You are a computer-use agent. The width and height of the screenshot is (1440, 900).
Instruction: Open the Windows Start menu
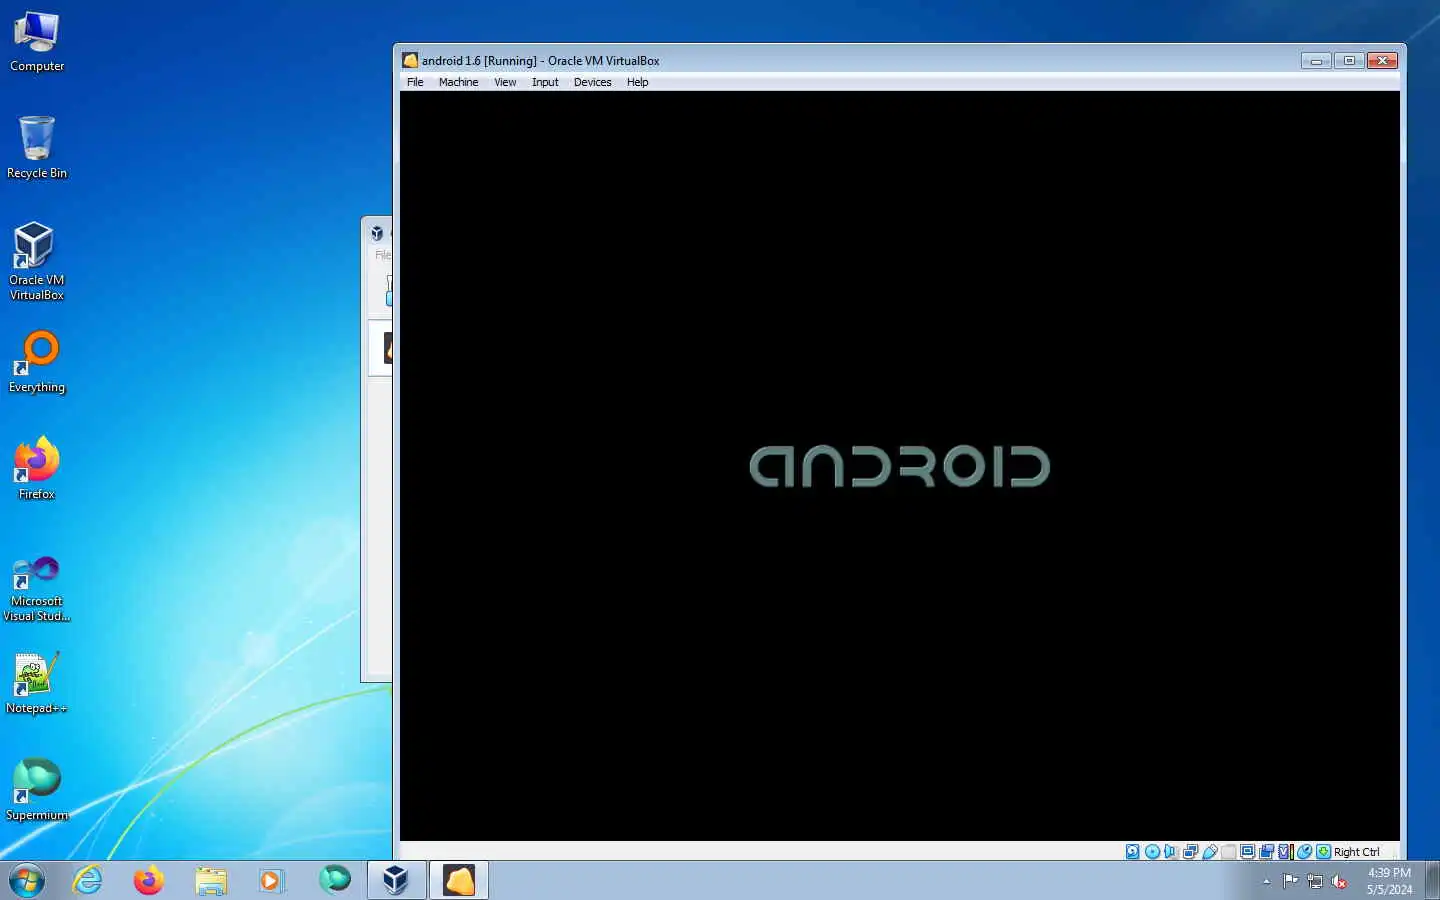pos(27,880)
